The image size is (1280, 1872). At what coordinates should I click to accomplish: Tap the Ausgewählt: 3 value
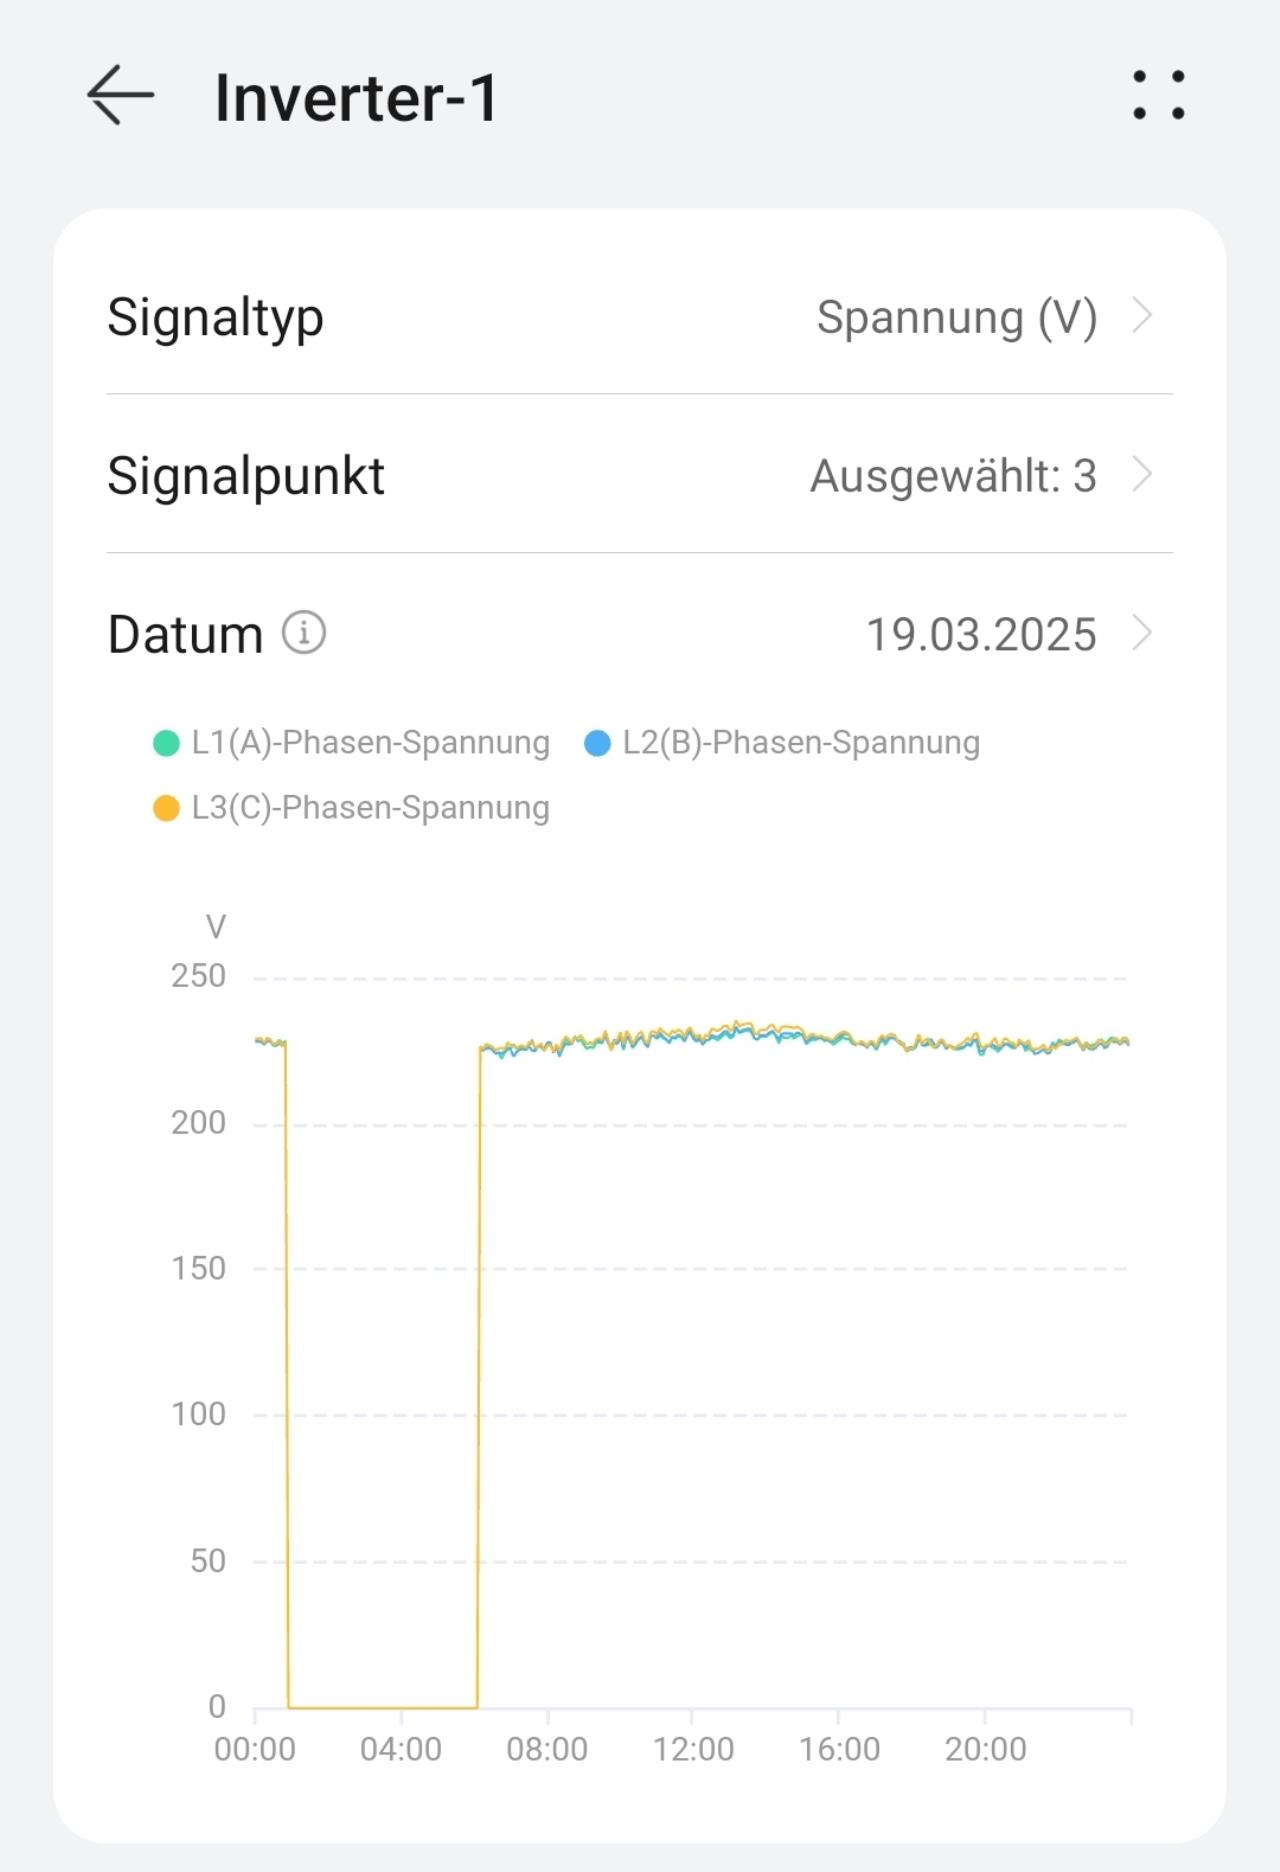click(x=953, y=476)
